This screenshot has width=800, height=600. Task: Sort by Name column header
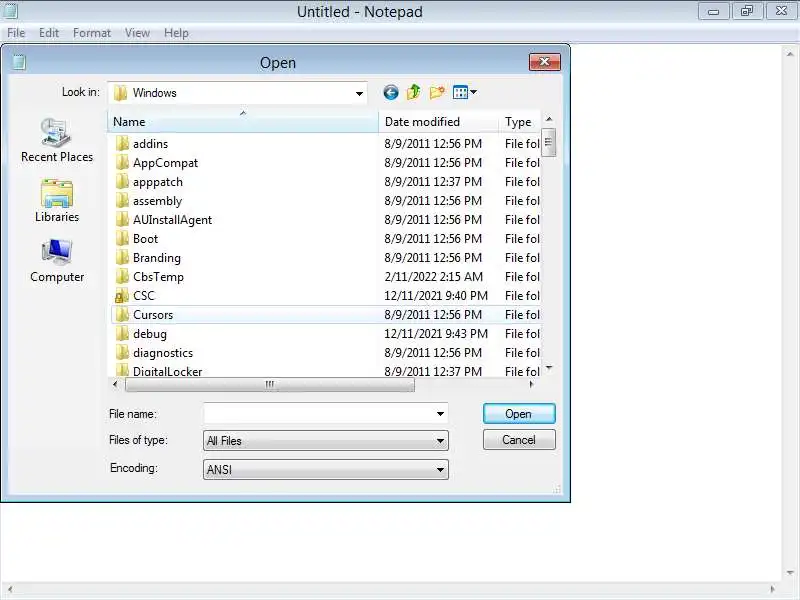pos(243,121)
